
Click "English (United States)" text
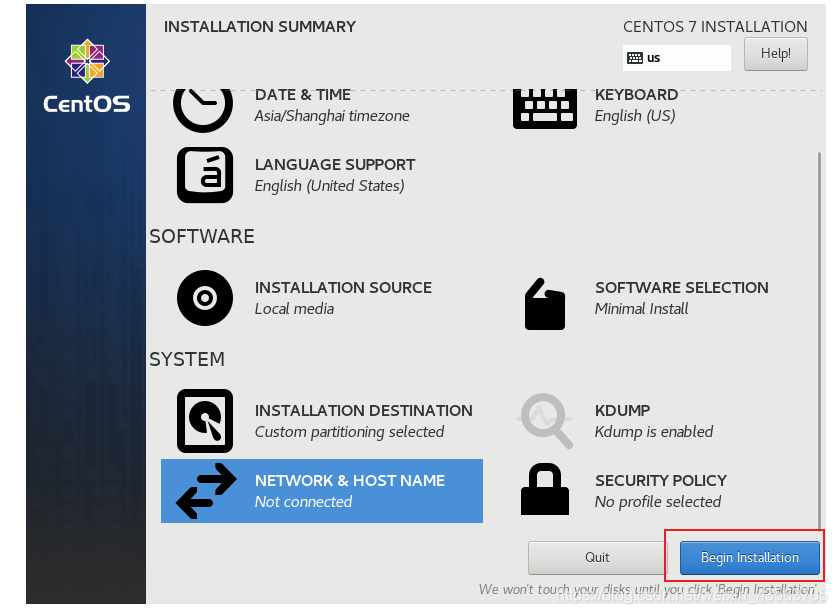coord(329,186)
